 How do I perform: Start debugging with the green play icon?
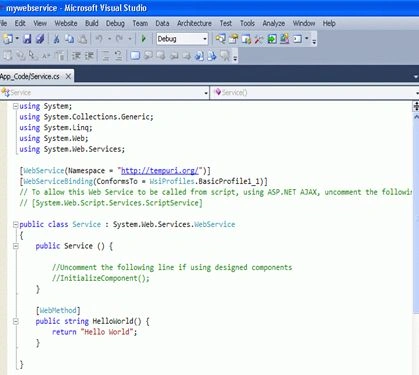tap(144, 39)
